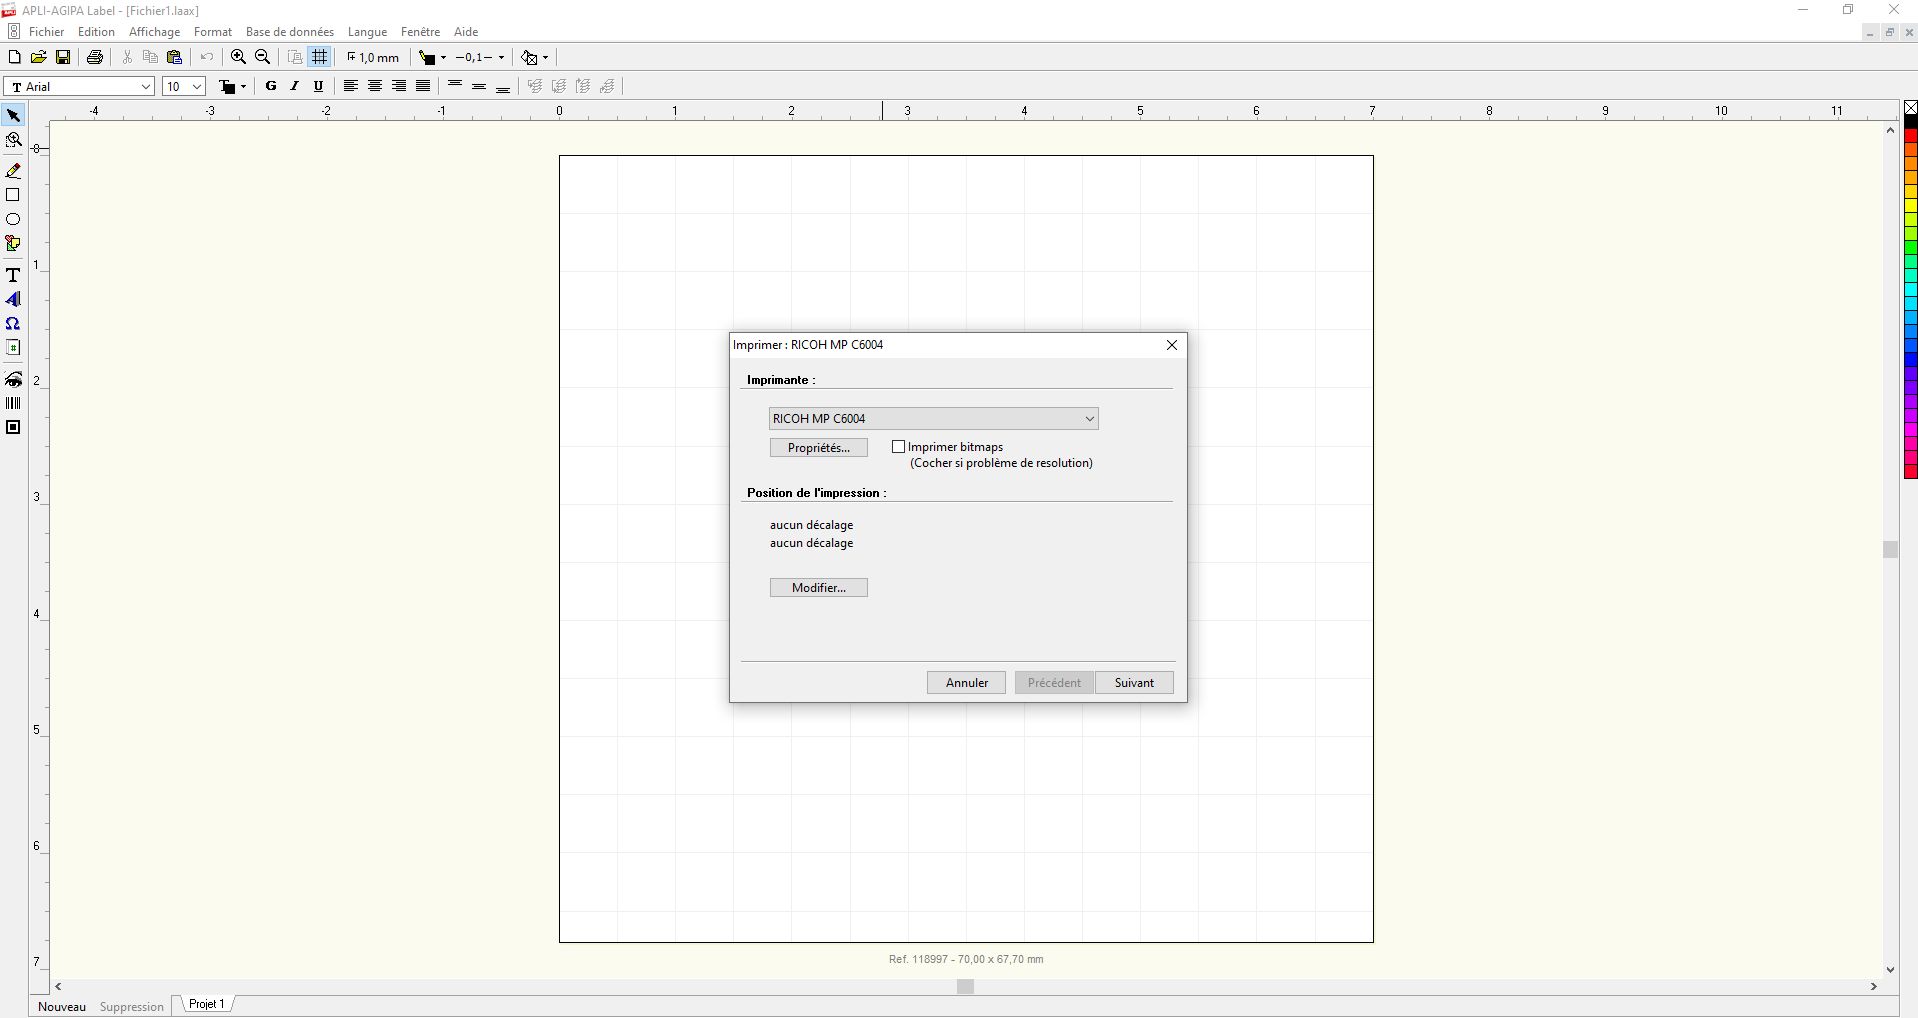This screenshot has width=1918, height=1018.
Task: Click the Propriétés... button
Action: click(x=818, y=448)
